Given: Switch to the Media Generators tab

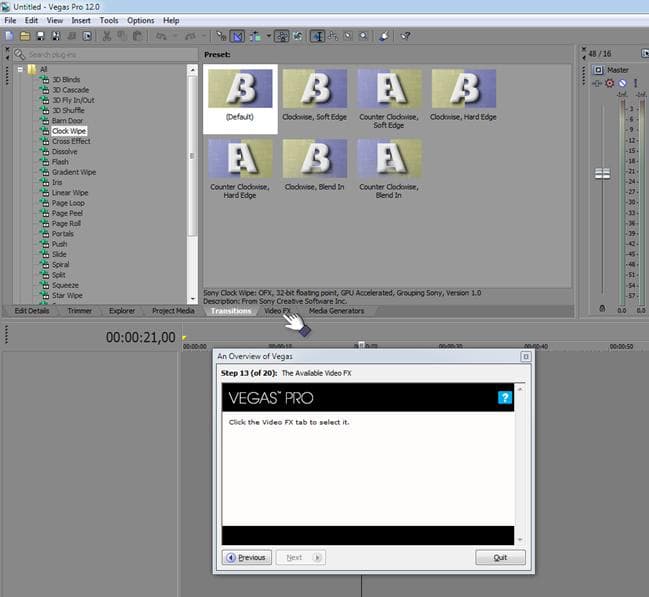Looking at the screenshot, I should 337,311.
